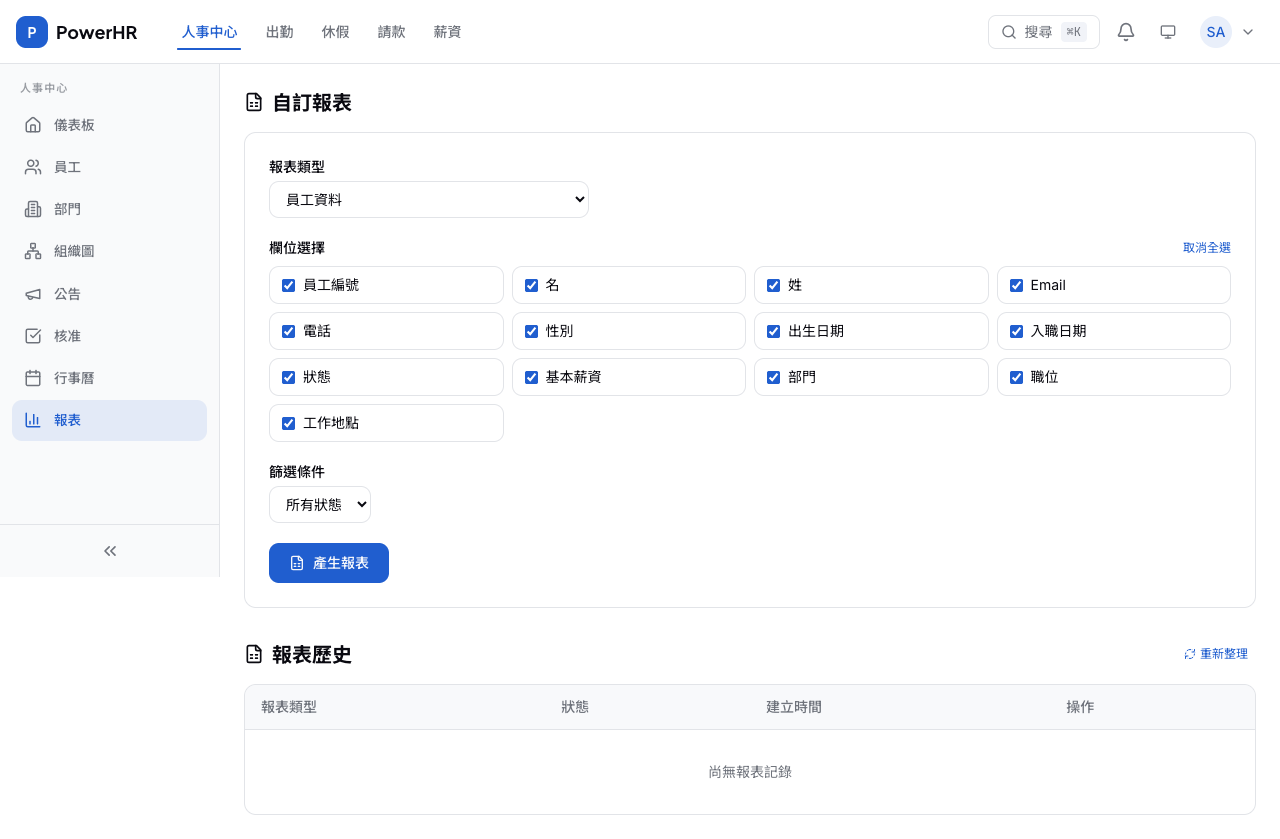Uncheck the 工作地點 field
The image size is (1280, 839).
click(288, 423)
